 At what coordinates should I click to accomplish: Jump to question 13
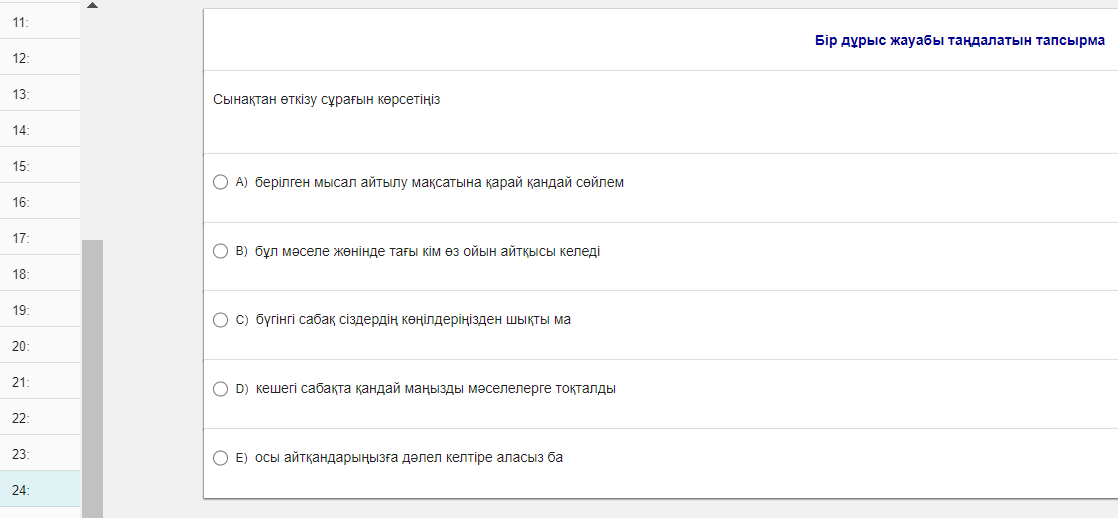(x=40, y=94)
